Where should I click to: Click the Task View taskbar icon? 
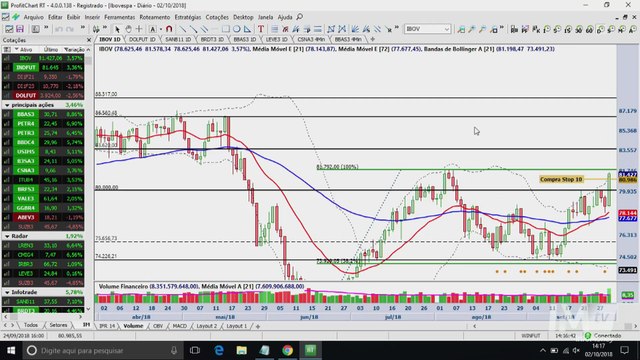pyautogui.click(x=195, y=350)
